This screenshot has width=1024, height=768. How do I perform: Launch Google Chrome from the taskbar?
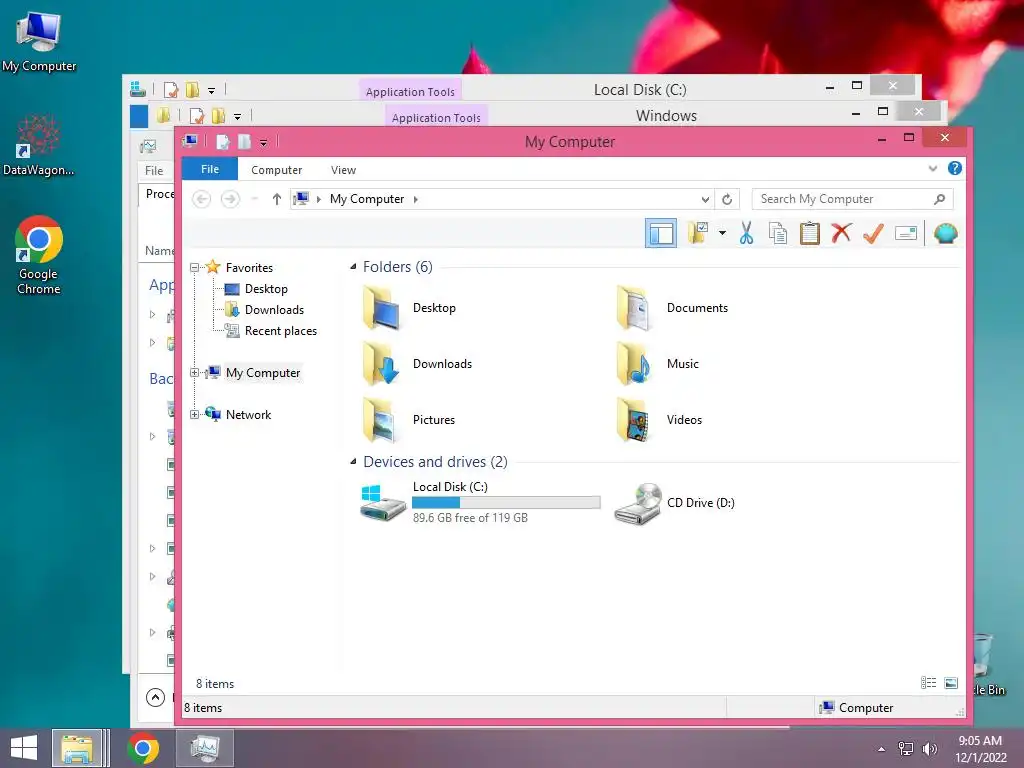pos(143,748)
